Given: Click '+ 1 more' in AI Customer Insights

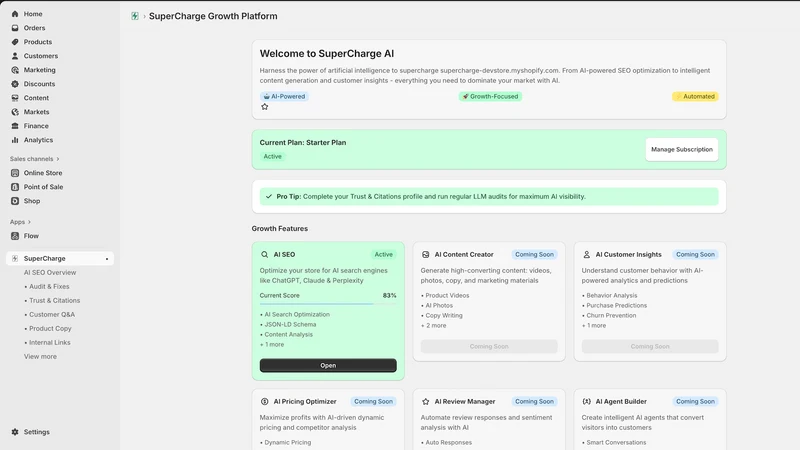Looking at the screenshot, I should click(x=594, y=326).
